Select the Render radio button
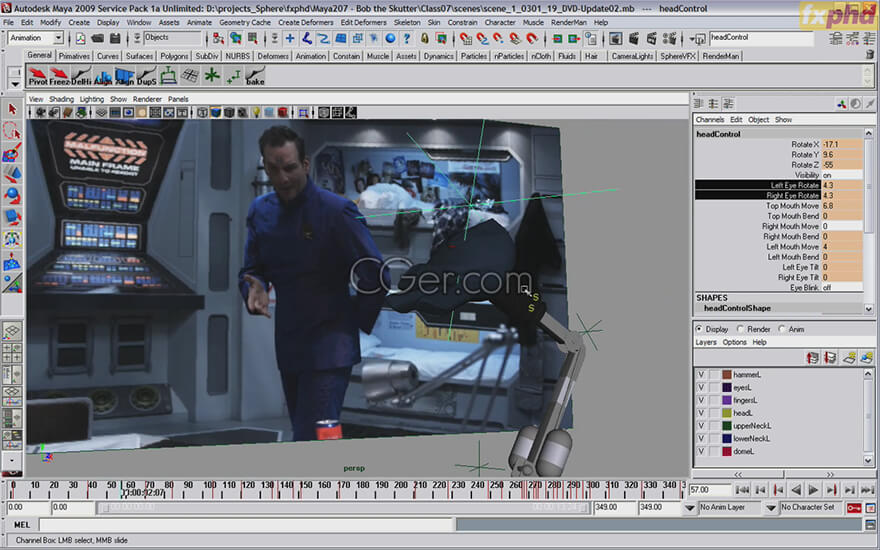 (740, 329)
